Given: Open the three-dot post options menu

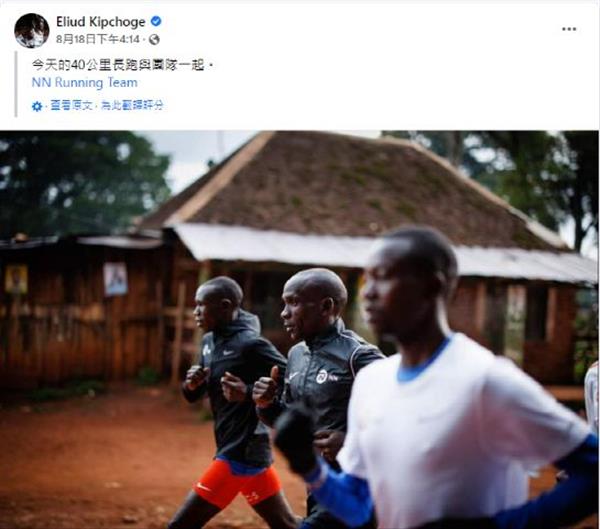Looking at the screenshot, I should pyautogui.click(x=569, y=29).
